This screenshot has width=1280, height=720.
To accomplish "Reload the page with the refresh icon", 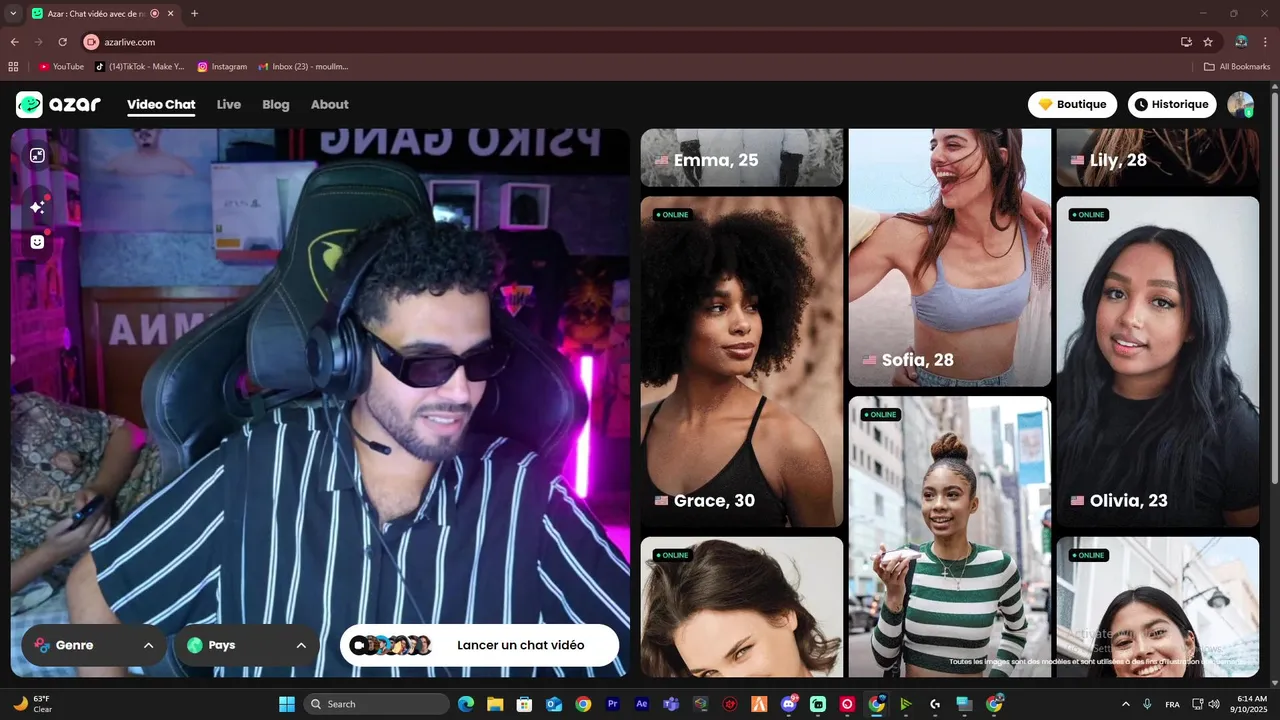I will 62,42.
